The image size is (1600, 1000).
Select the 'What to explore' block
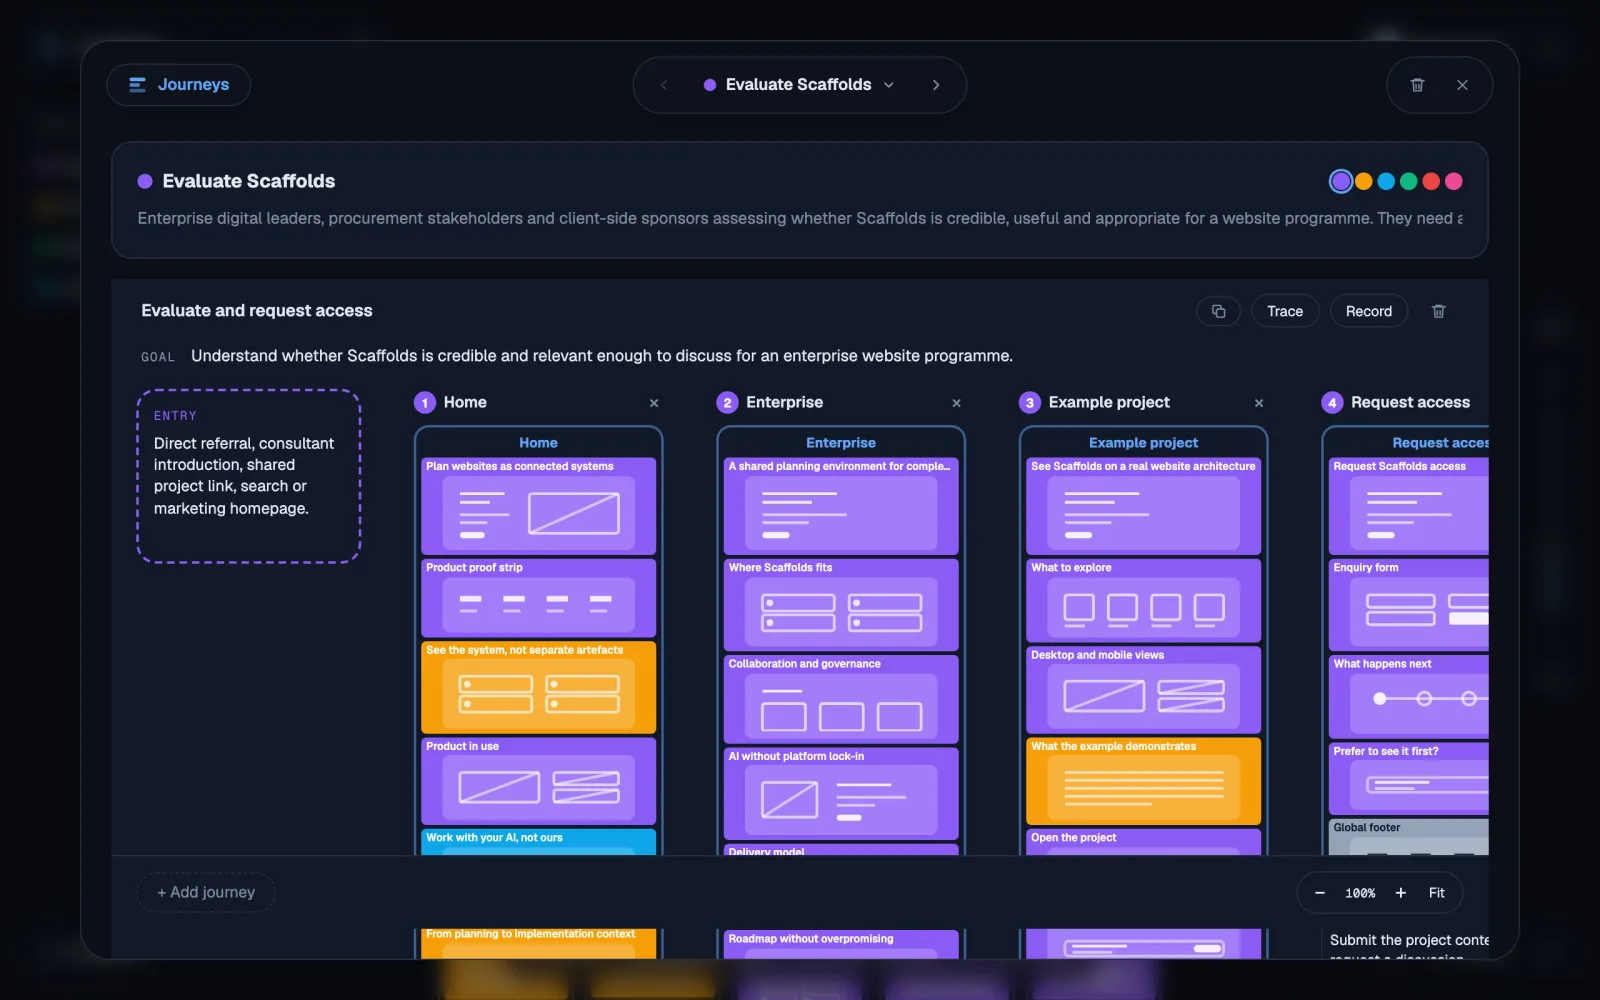click(x=1143, y=600)
